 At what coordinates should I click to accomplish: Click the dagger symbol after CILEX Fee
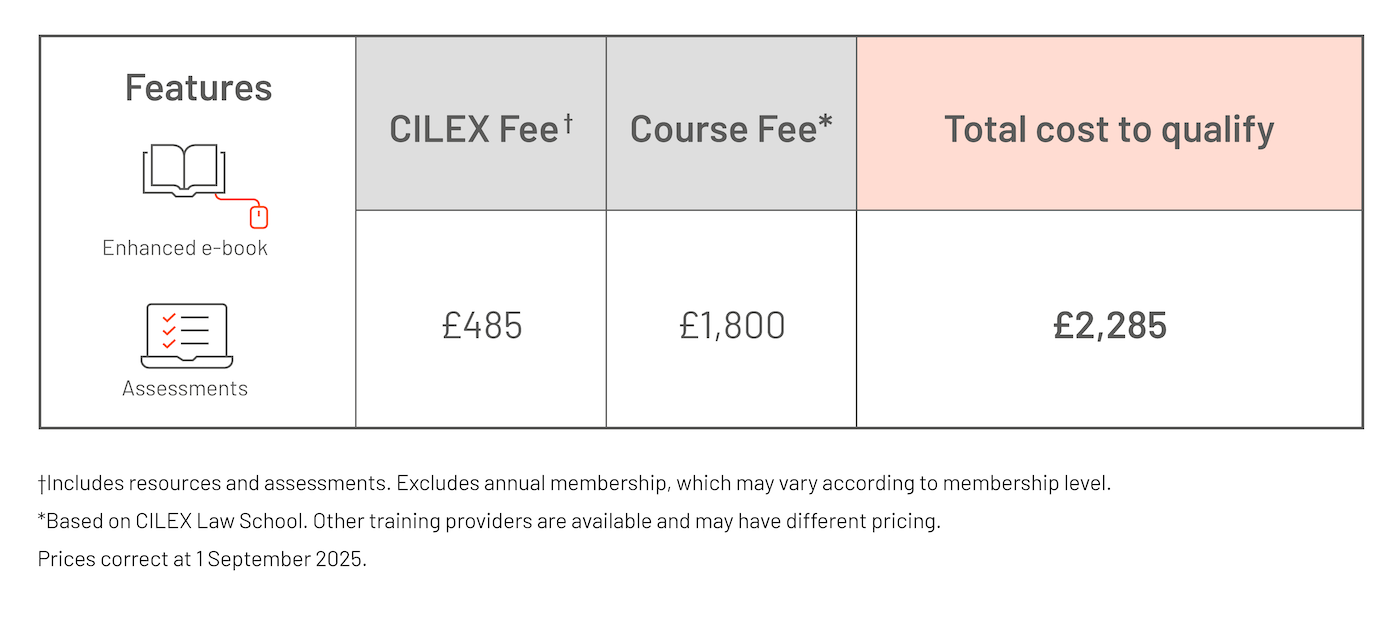click(568, 122)
